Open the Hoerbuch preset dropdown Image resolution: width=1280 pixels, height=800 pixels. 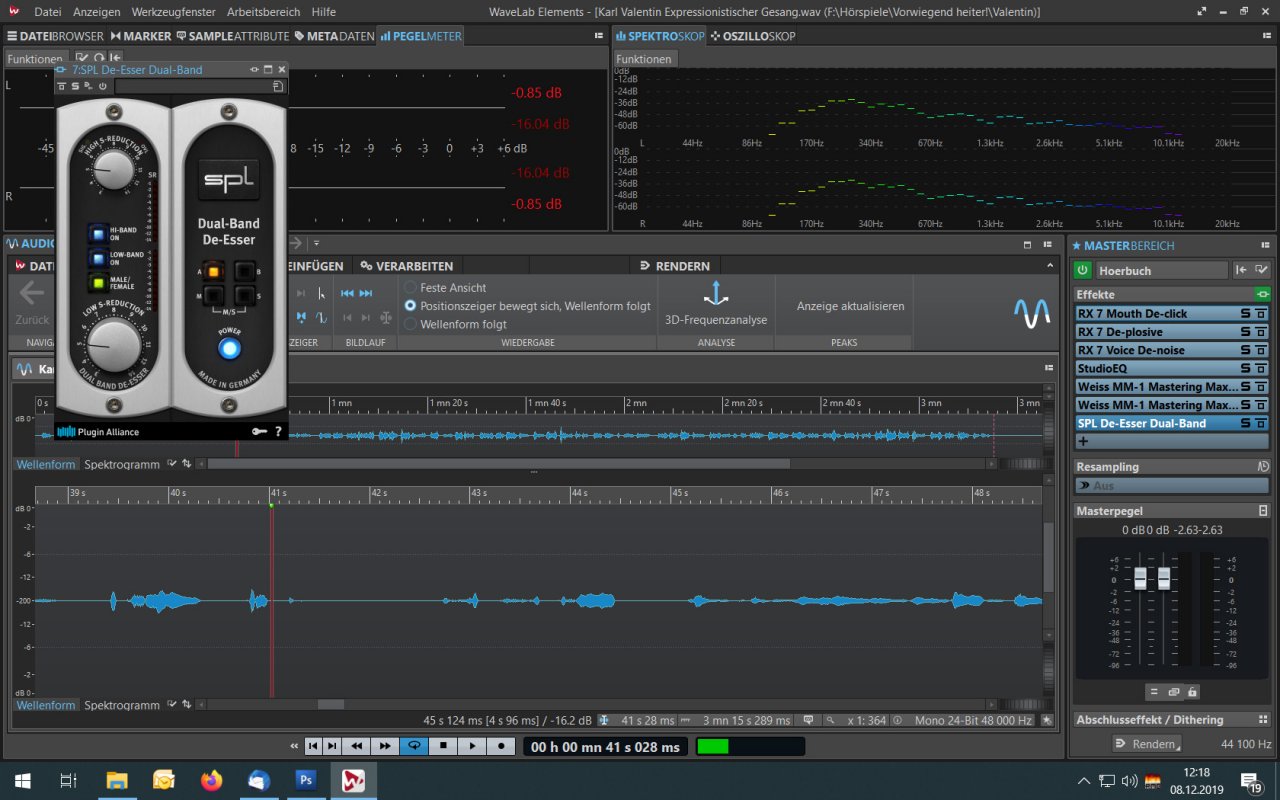click(1161, 270)
